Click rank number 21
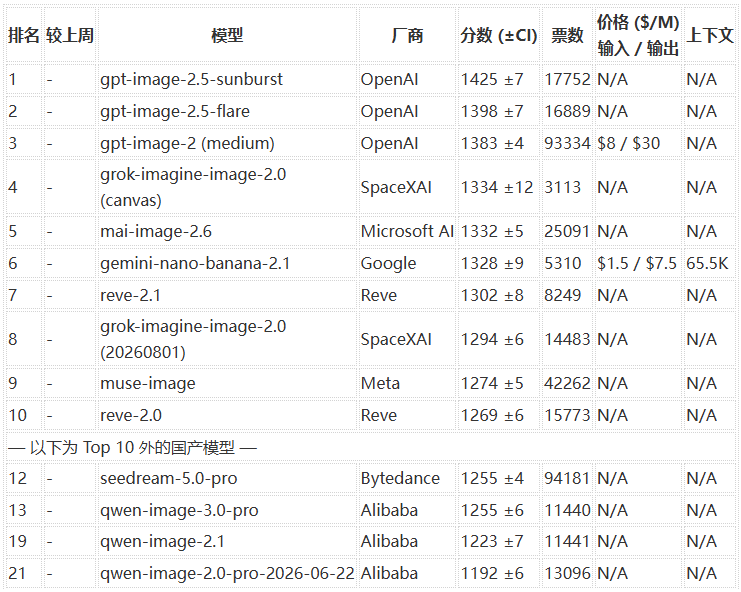This screenshot has height=592, width=741. [x=17, y=574]
